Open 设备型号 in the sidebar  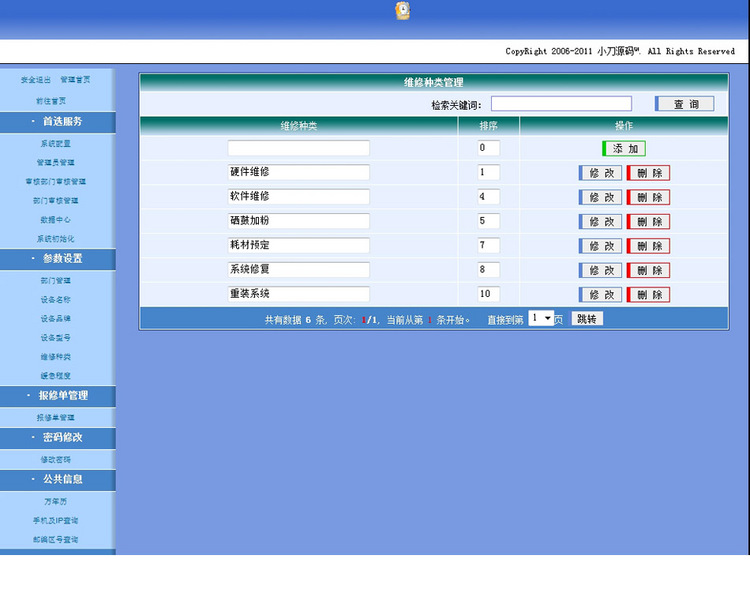tap(55, 338)
